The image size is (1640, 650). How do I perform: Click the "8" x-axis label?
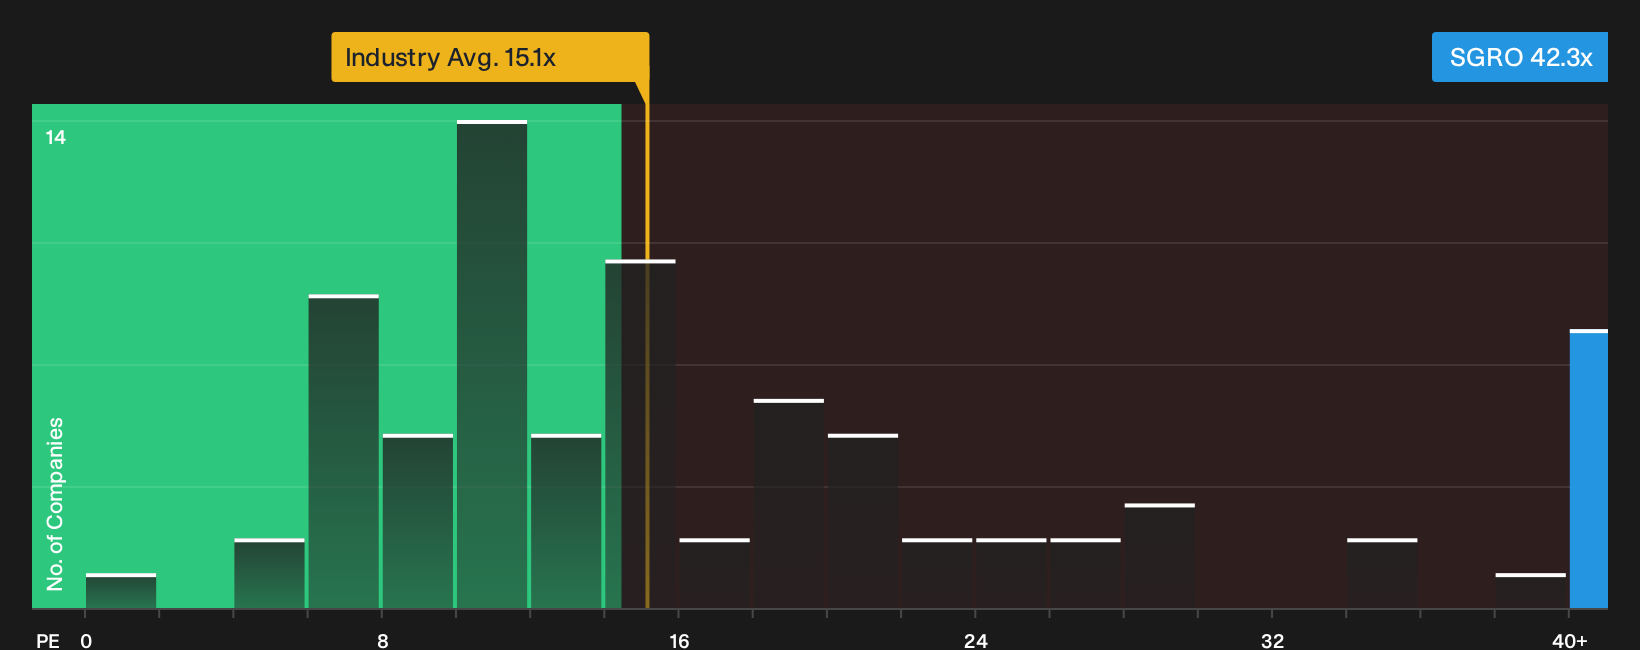(x=383, y=640)
